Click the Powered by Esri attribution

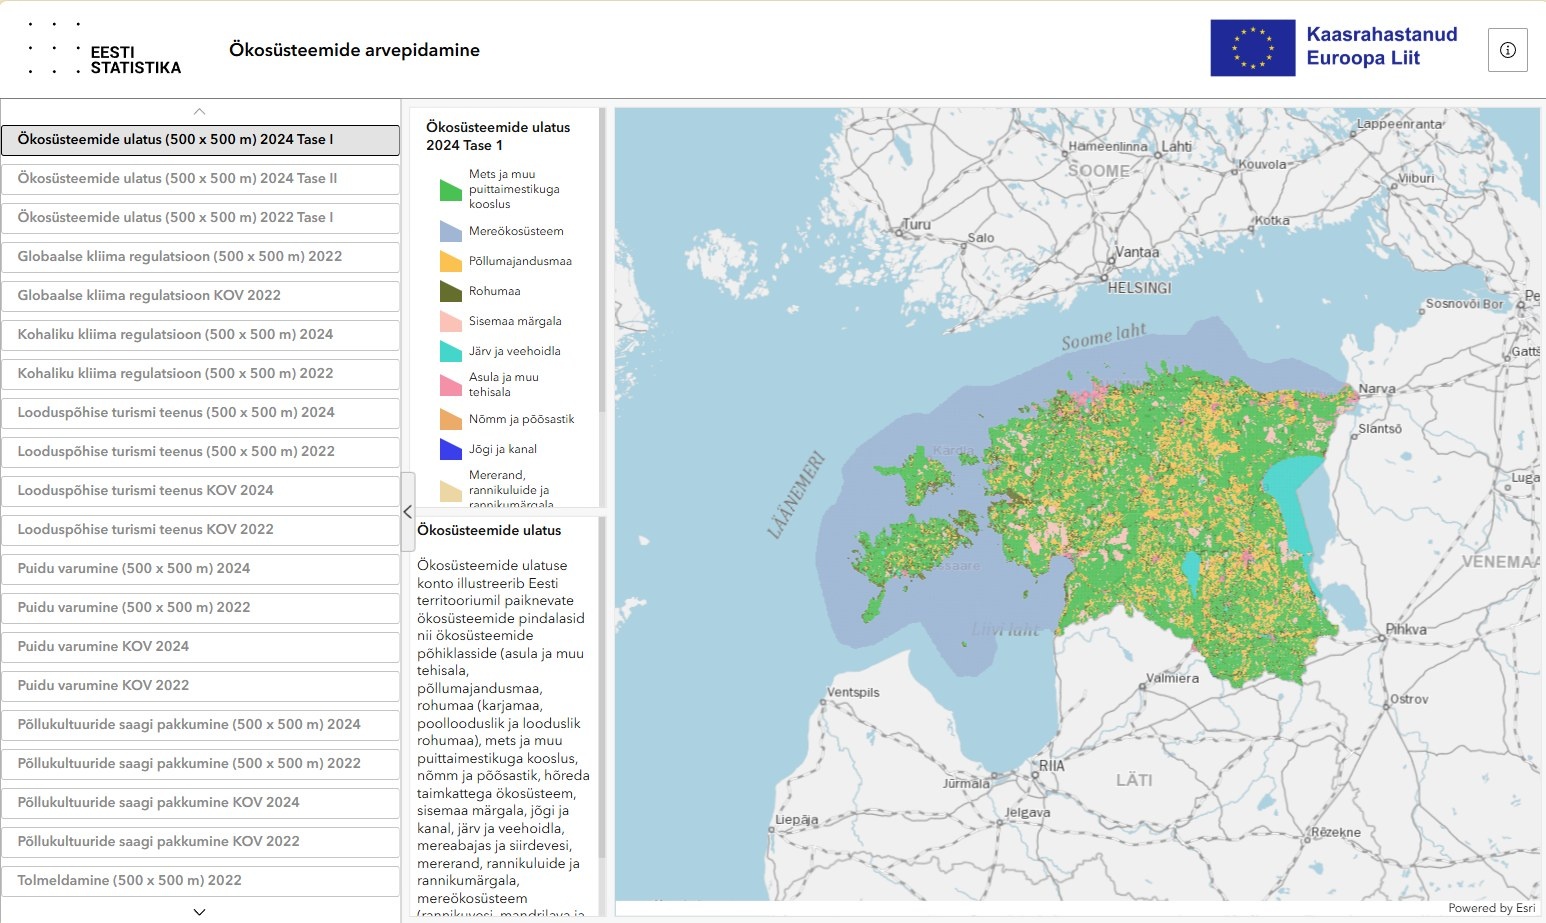(1490, 908)
